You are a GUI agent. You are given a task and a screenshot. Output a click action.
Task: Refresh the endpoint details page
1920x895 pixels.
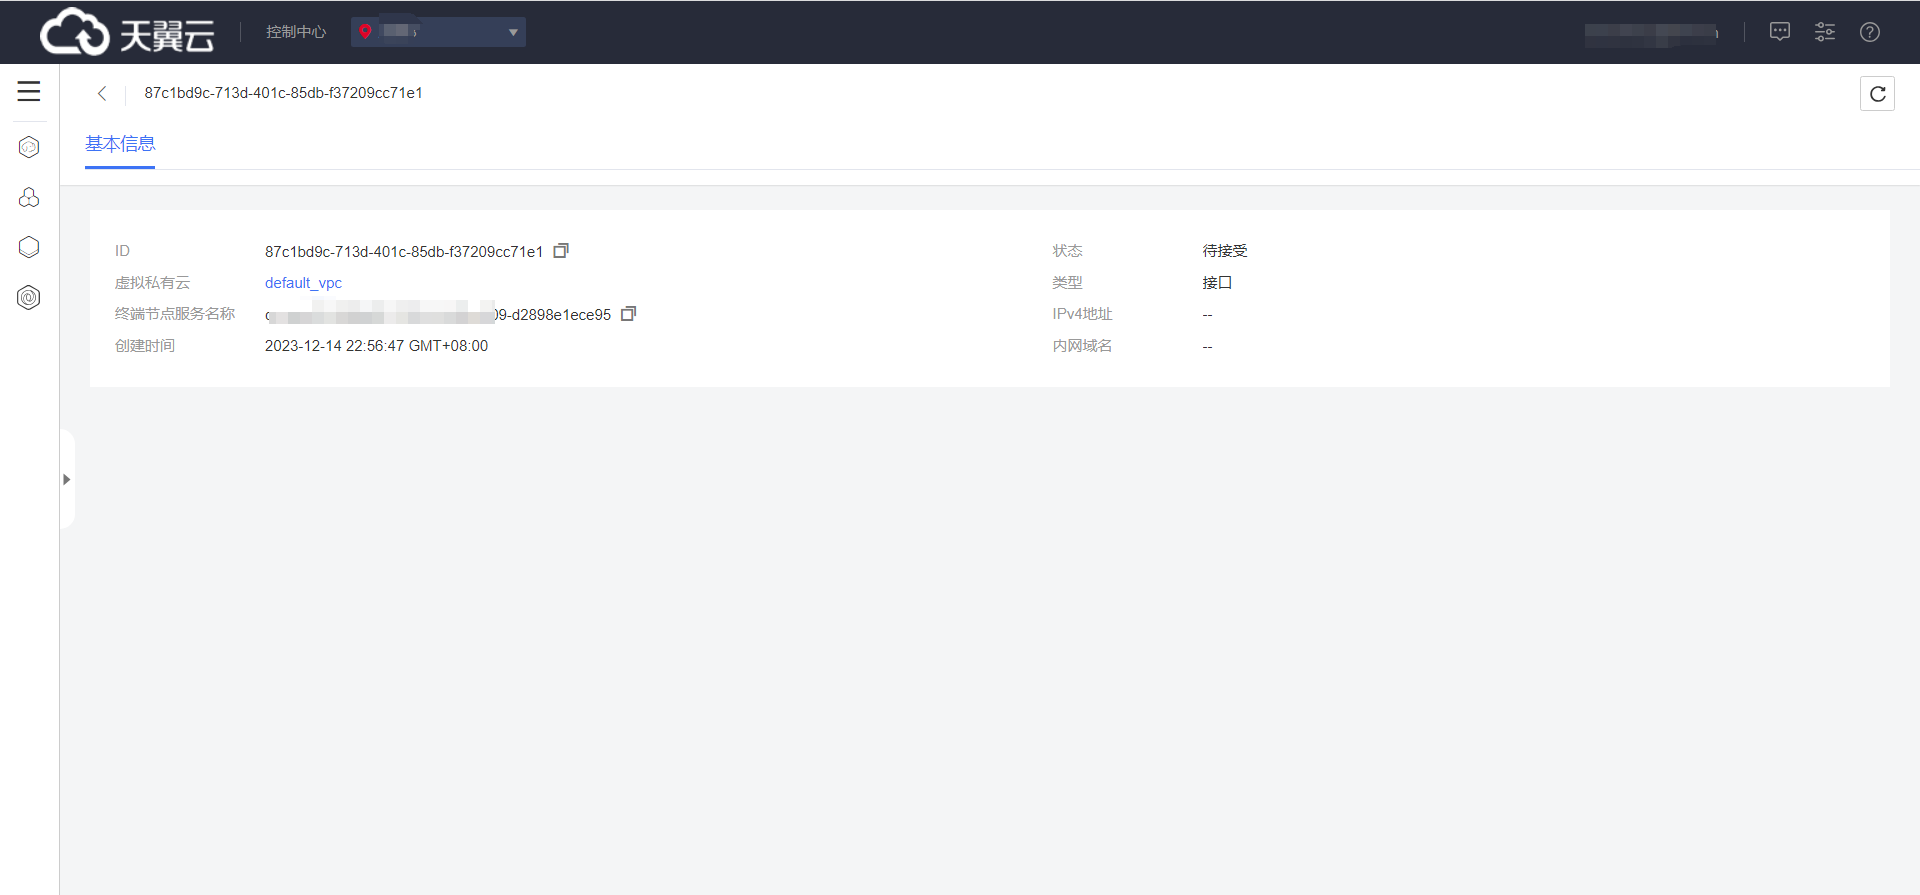click(1877, 93)
